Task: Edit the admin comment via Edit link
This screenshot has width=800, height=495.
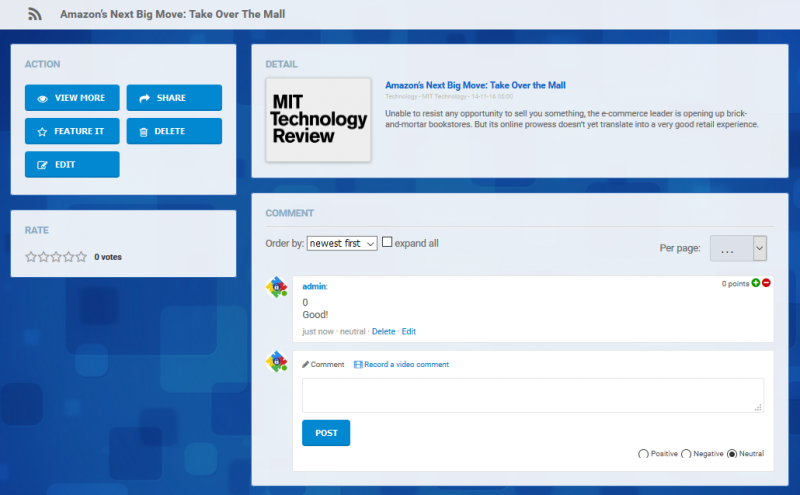Action: click(409, 331)
